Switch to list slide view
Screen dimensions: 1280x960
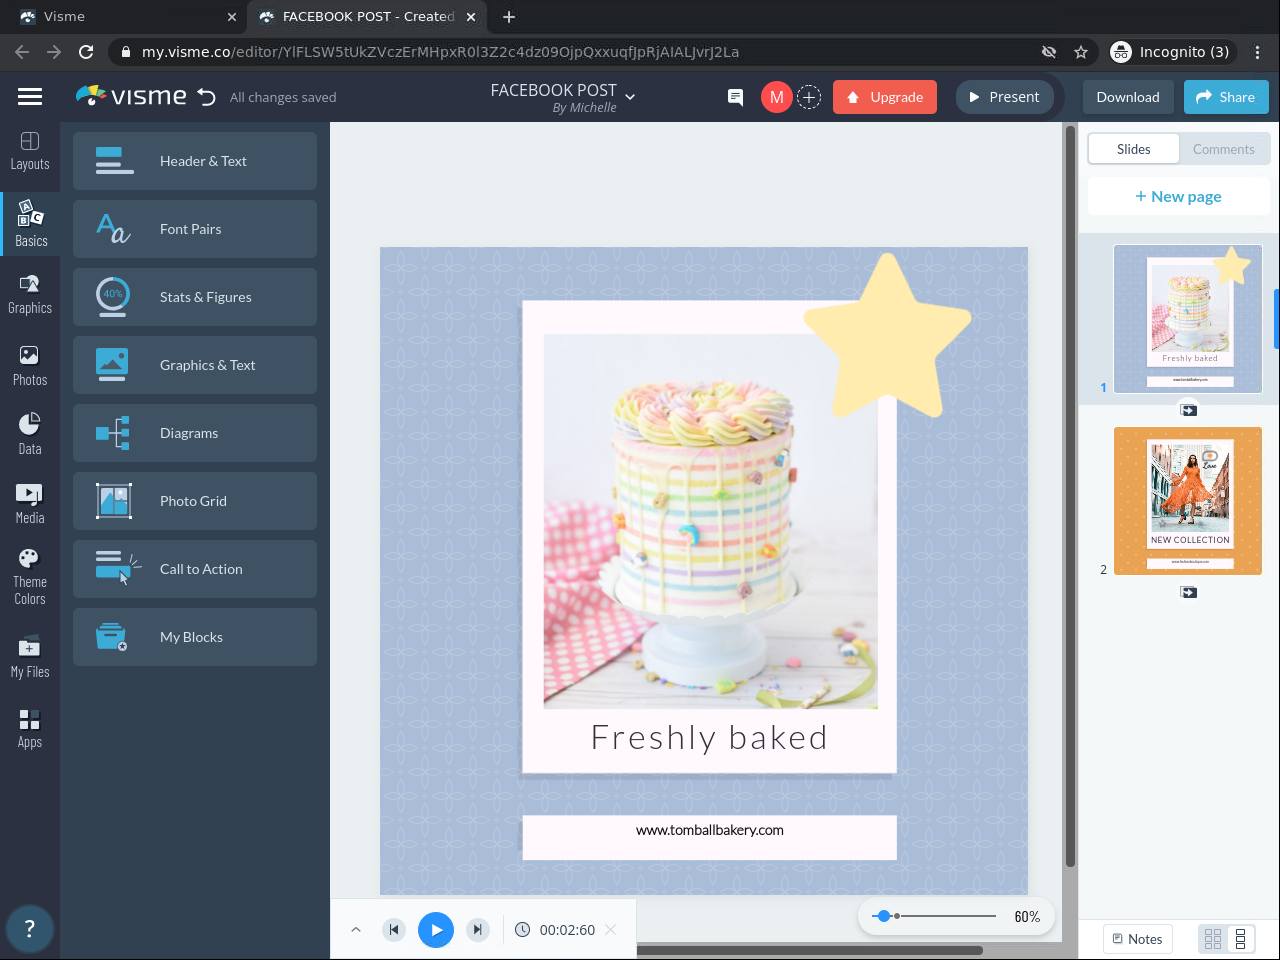(1241, 939)
